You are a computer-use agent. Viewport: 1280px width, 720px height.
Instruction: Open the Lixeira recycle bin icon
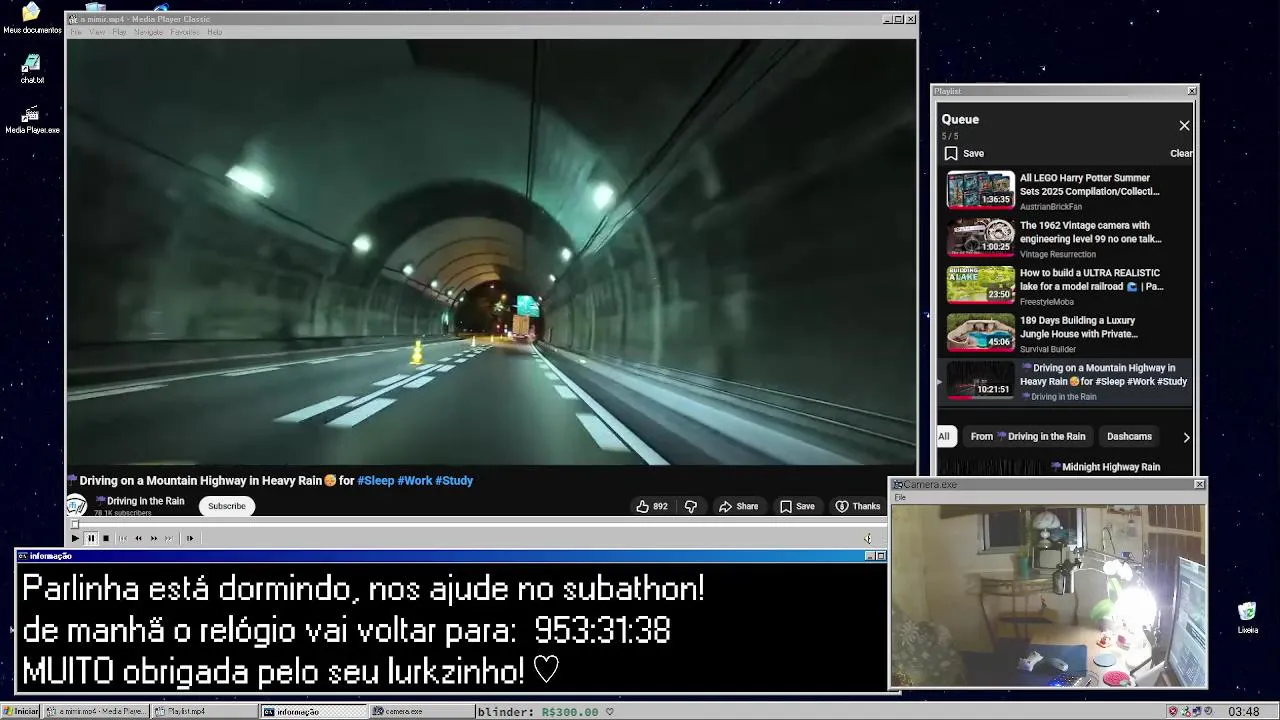tap(1247, 618)
